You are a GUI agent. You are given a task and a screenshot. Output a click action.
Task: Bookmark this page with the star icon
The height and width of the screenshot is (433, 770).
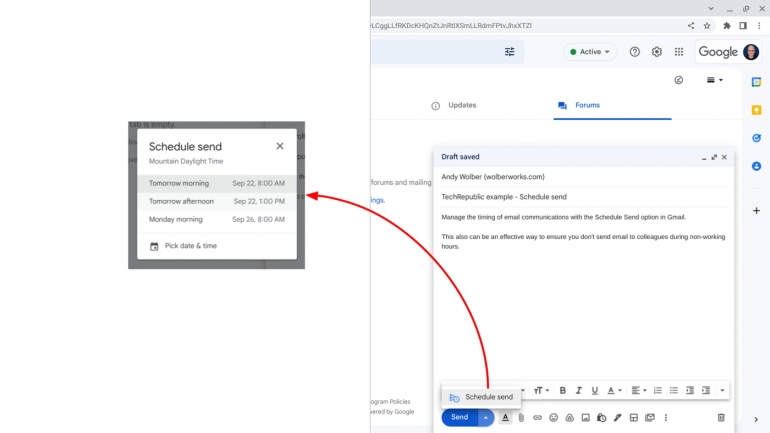[707, 26]
